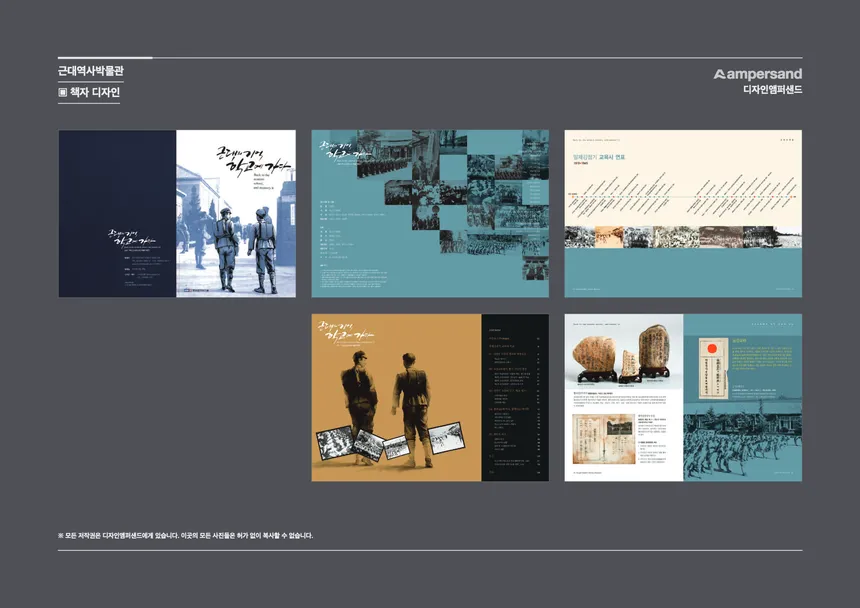Click the black table of contents panel
The image size is (860, 608).
pyautogui.click(x=515, y=397)
